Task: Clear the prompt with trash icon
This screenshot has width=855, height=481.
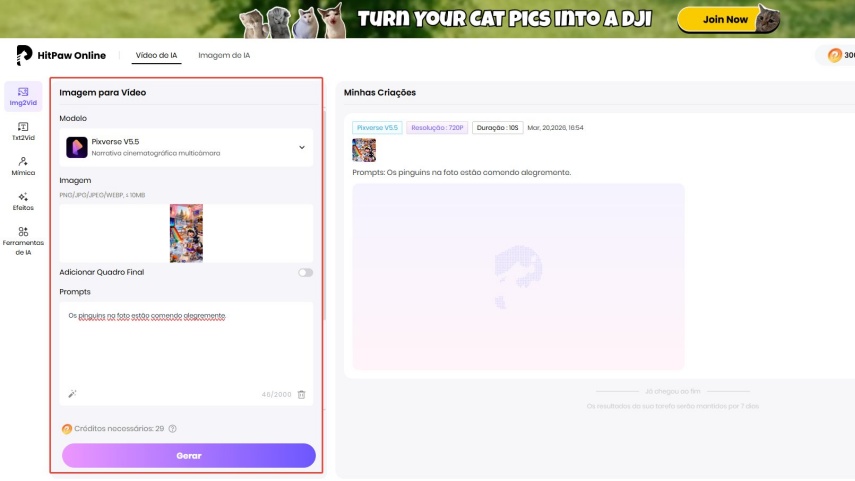Action: click(302, 394)
